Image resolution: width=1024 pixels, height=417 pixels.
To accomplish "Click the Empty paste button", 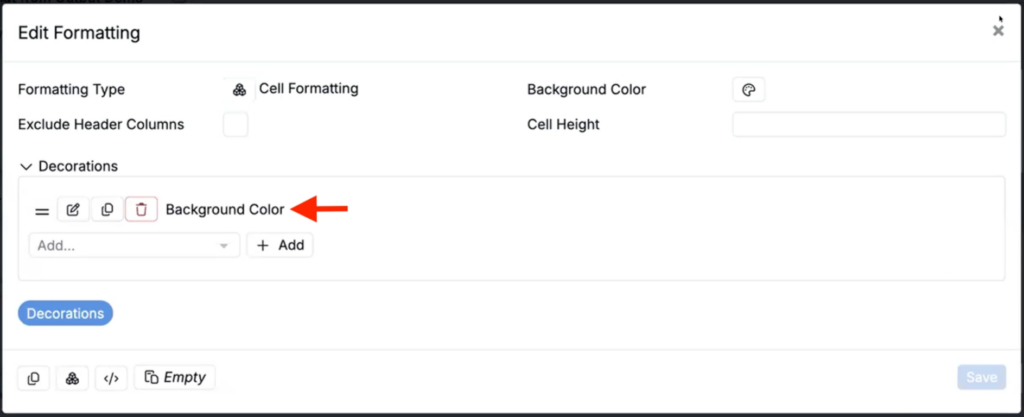I will [x=174, y=377].
